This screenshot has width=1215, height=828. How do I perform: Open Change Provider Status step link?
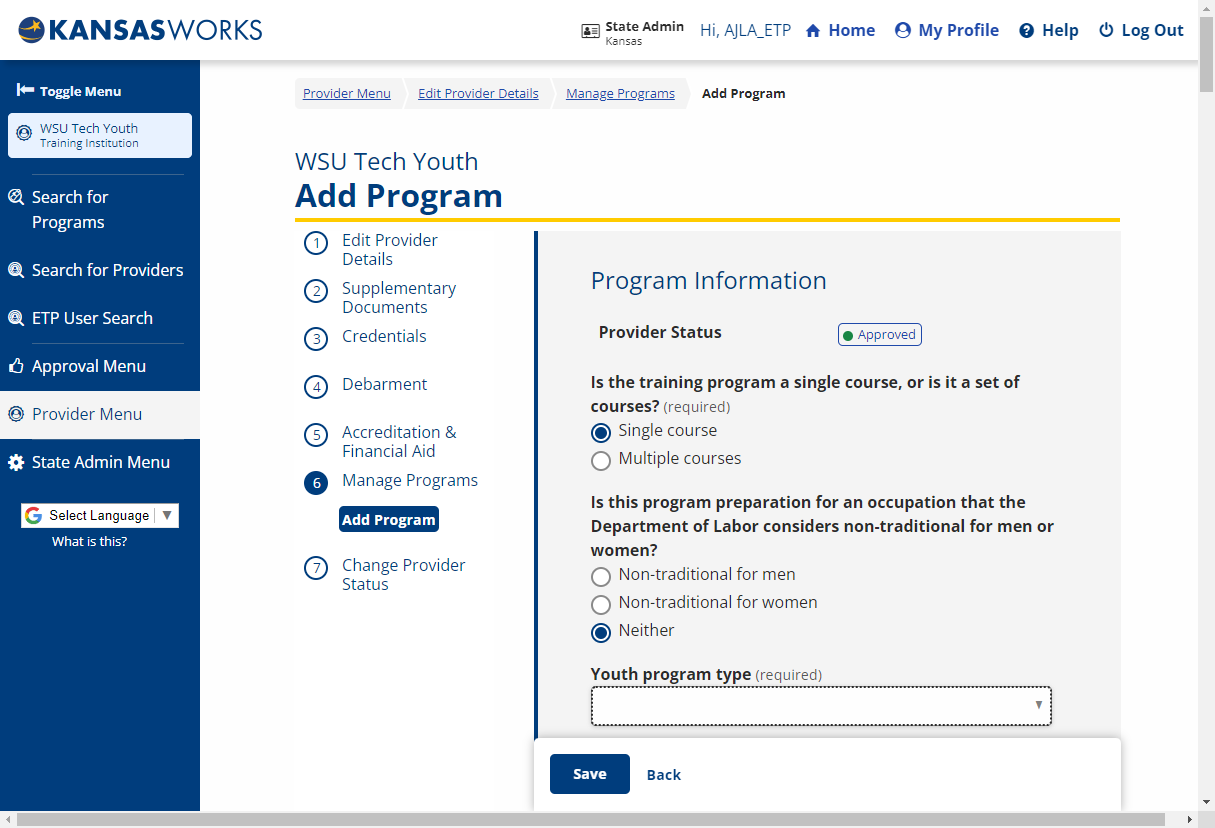pyautogui.click(x=404, y=575)
